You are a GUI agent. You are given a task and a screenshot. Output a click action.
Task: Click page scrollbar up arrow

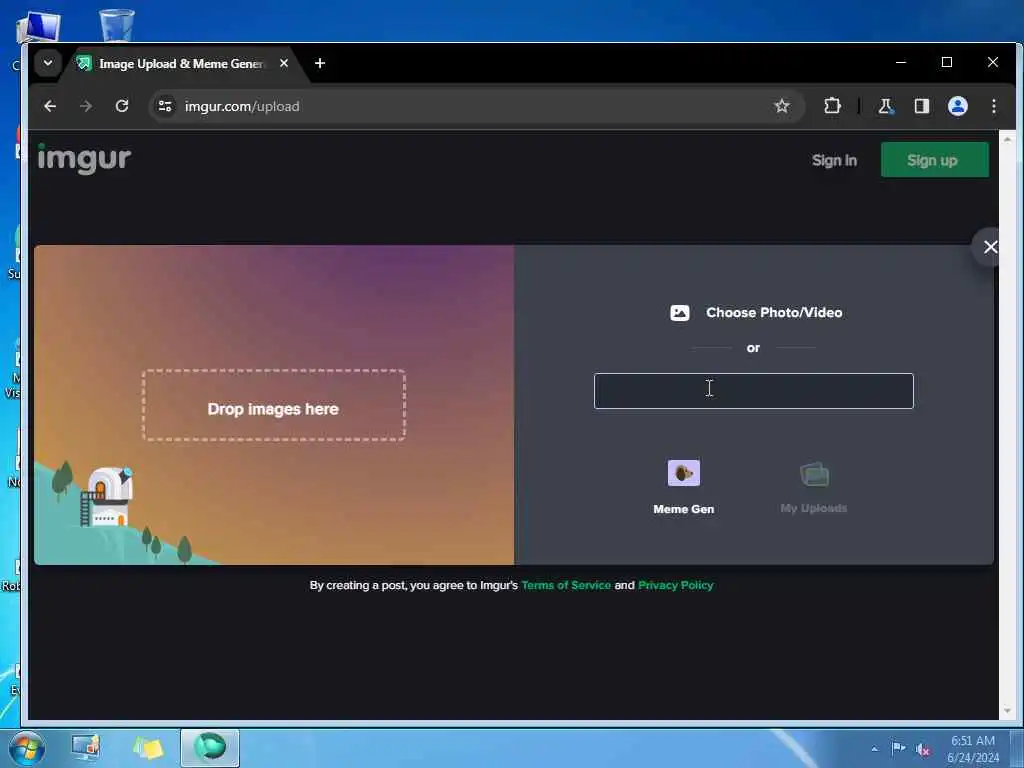[1007, 139]
